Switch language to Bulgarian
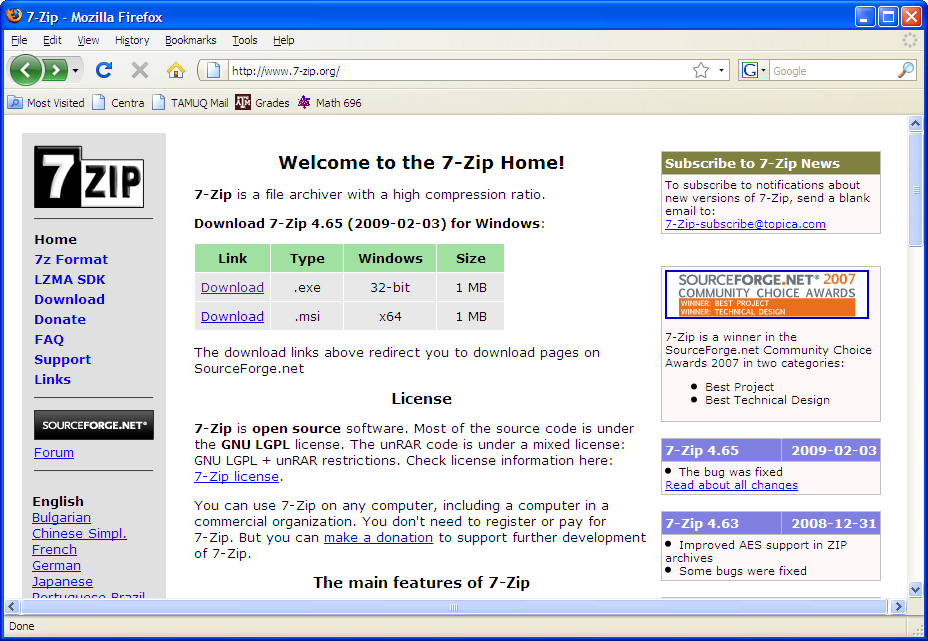Screen dimensions: 928x641 [x=62, y=518]
